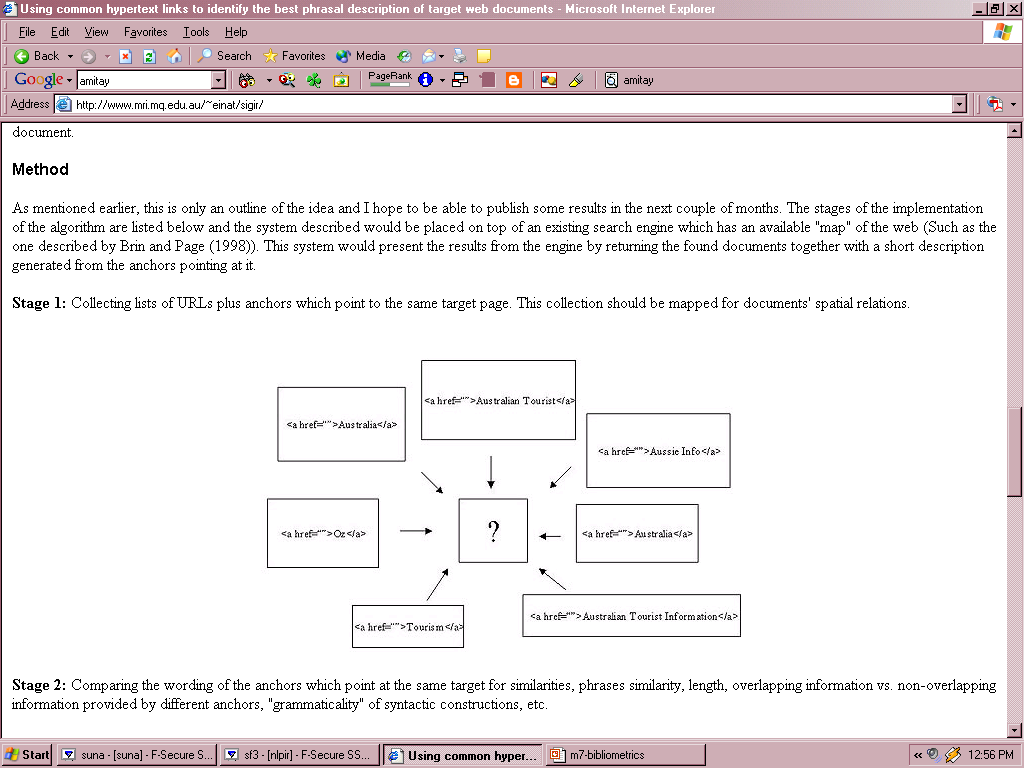Switch to m7-bibliometrics taskbar window
Screen dimensions: 1024x768
click(607, 755)
